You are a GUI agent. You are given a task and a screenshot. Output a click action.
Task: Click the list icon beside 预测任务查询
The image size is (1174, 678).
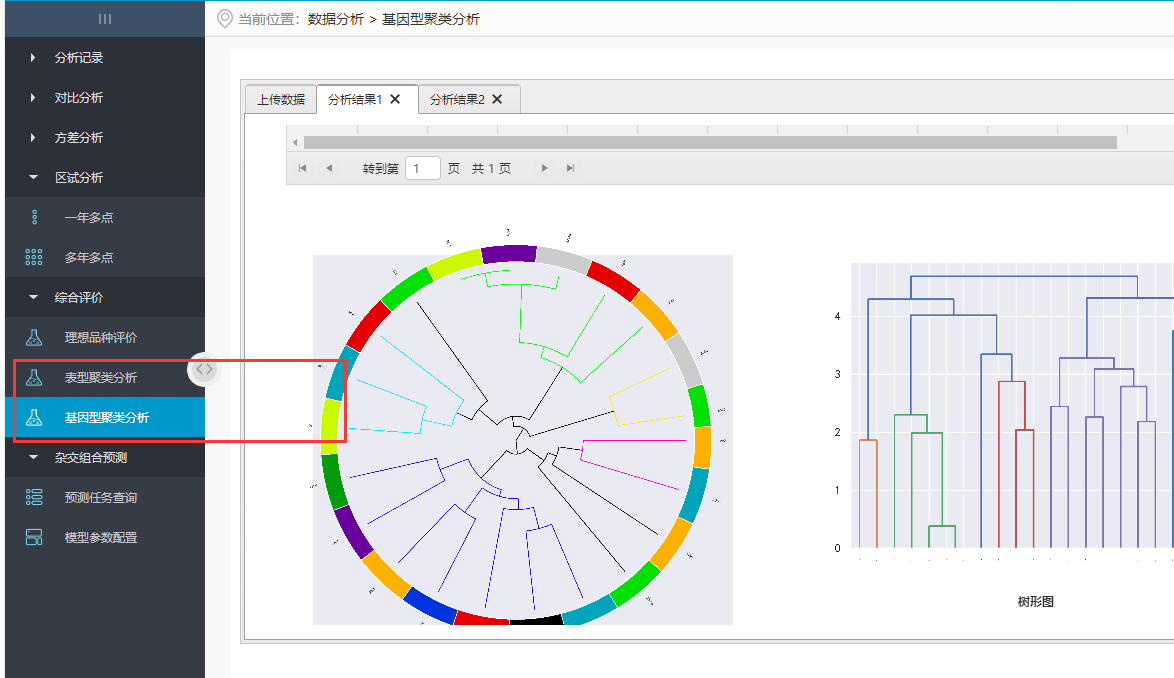click(x=34, y=498)
